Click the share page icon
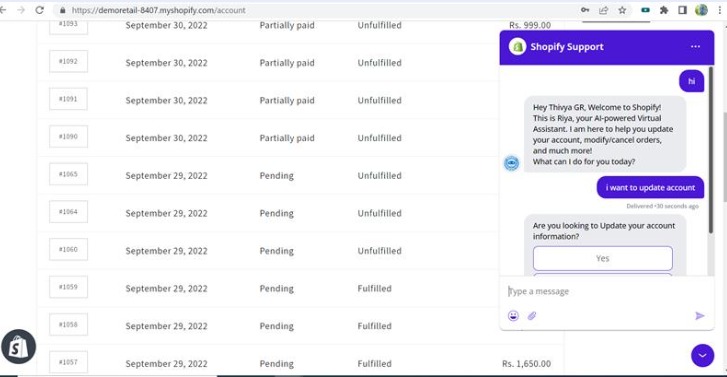 (603, 10)
